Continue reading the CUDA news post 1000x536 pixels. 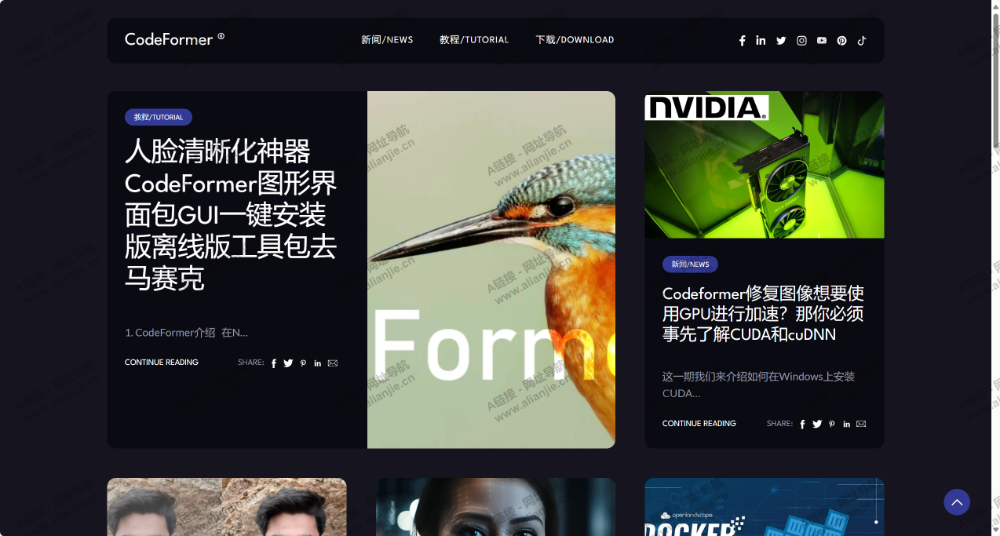pyautogui.click(x=699, y=423)
